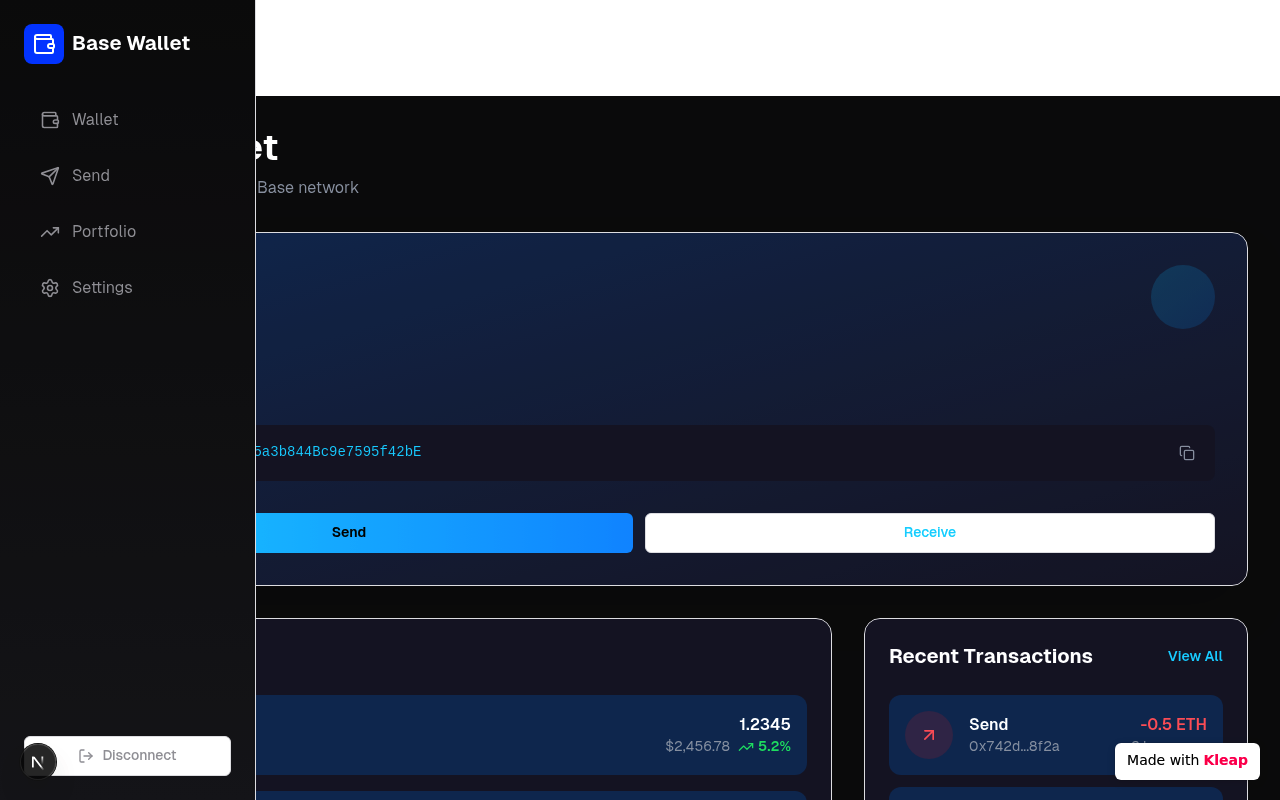Open the Send sidebar item

(128, 176)
